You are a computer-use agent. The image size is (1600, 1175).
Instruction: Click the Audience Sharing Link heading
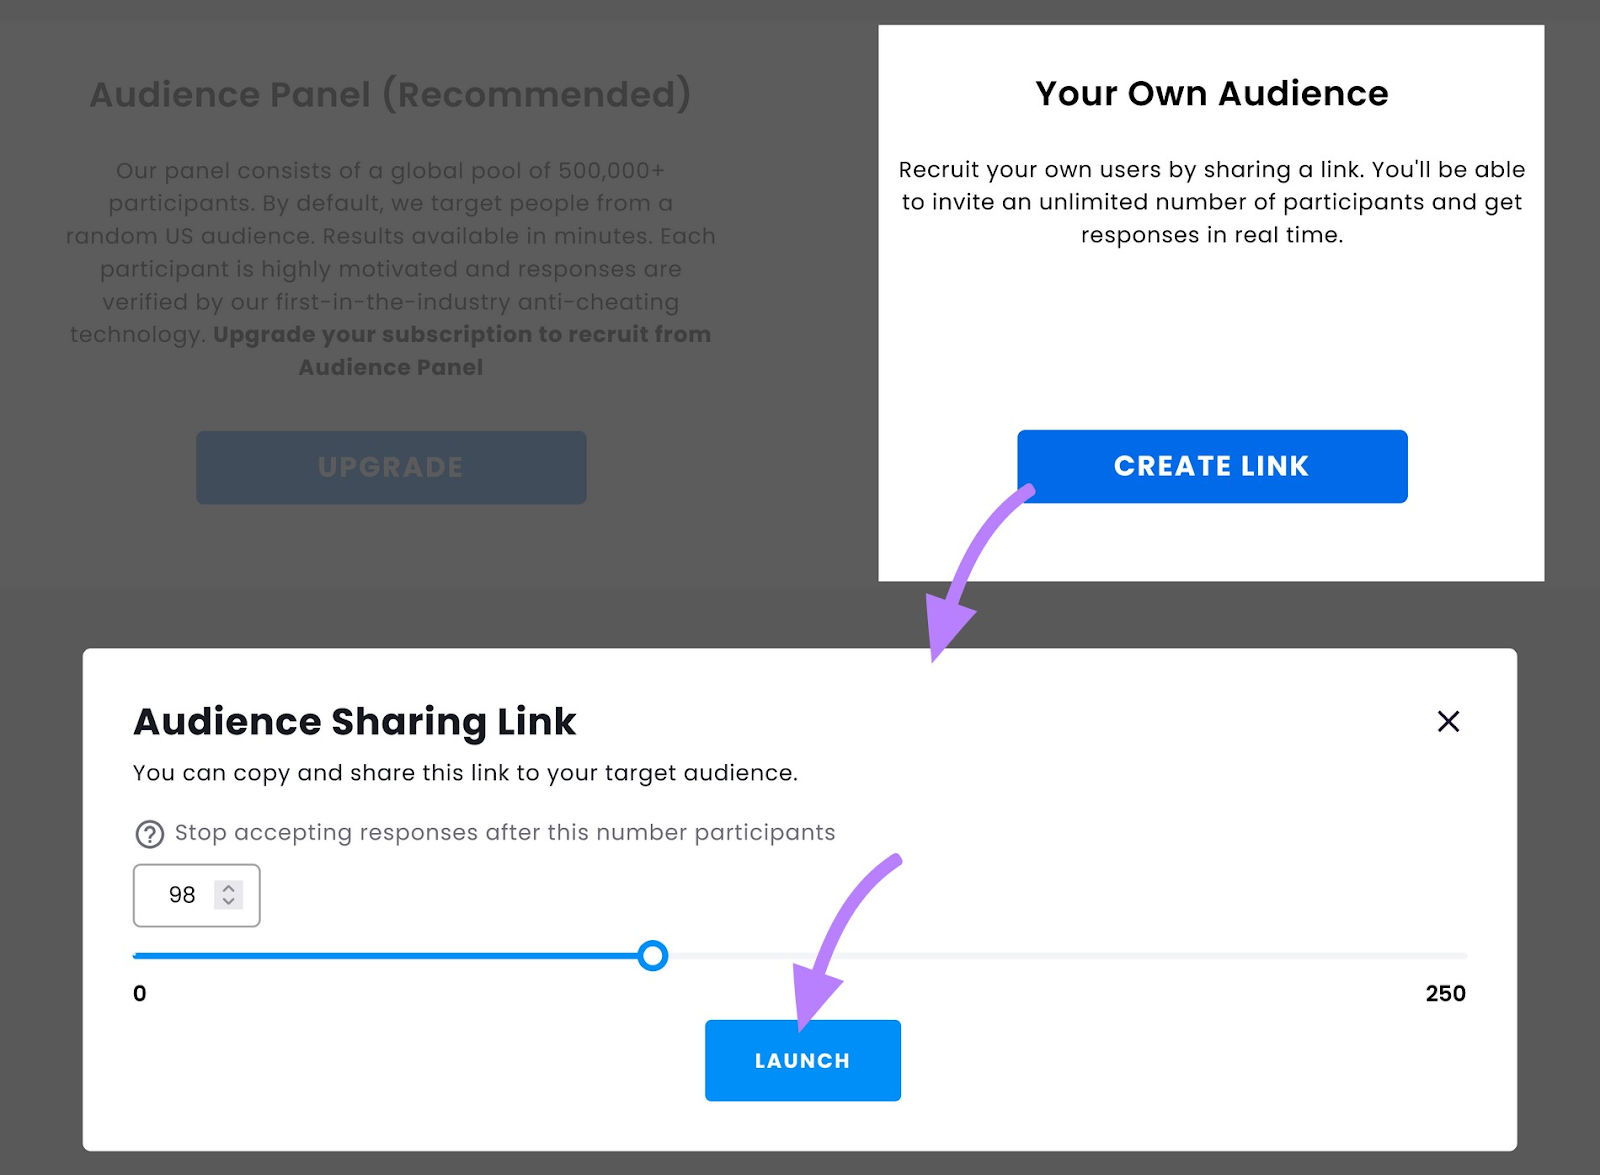(355, 721)
